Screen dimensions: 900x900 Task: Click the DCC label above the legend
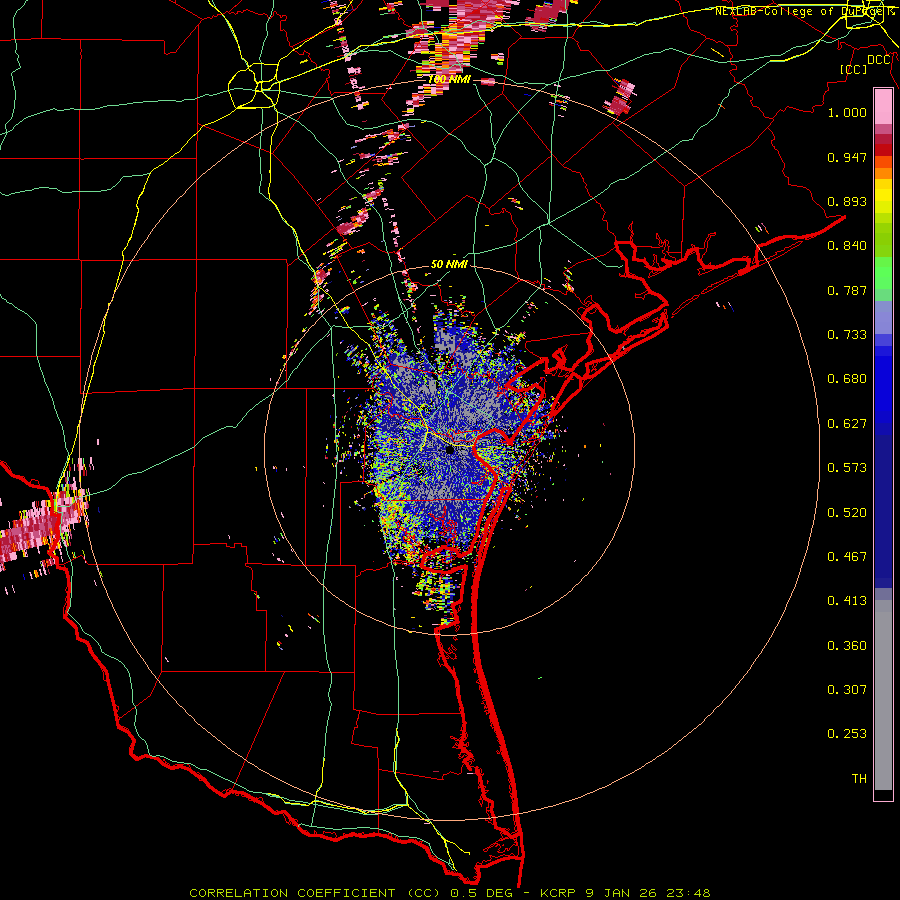click(x=879, y=60)
